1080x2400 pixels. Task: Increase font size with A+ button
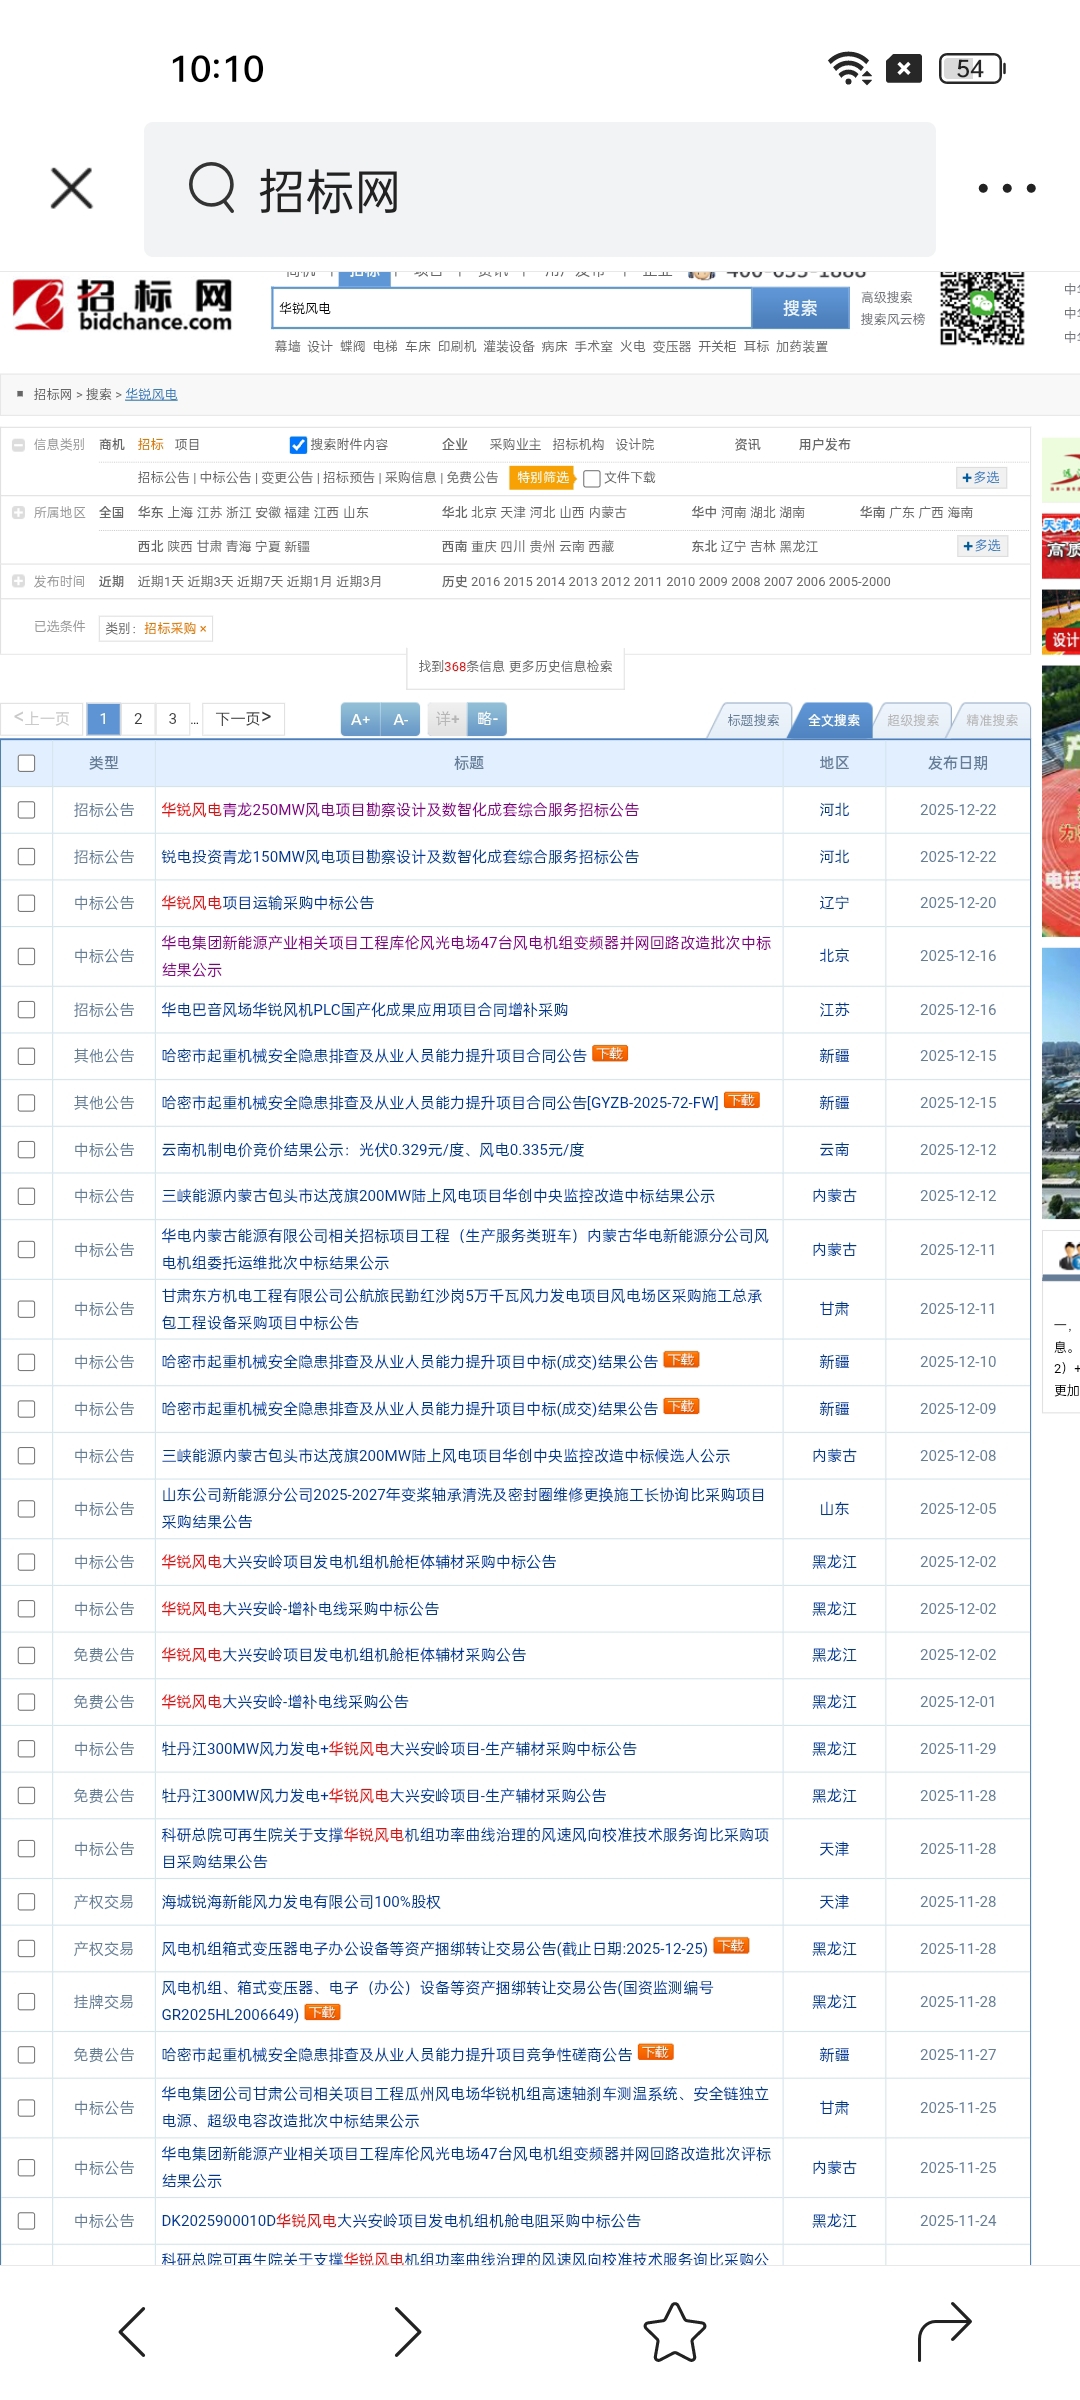tap(361, 719)
